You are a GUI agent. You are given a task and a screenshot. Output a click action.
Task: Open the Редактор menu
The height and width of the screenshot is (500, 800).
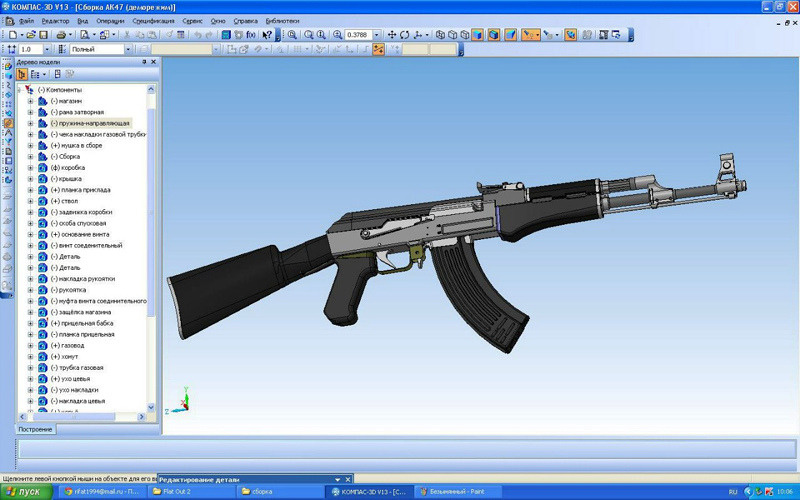pos(55,21)
